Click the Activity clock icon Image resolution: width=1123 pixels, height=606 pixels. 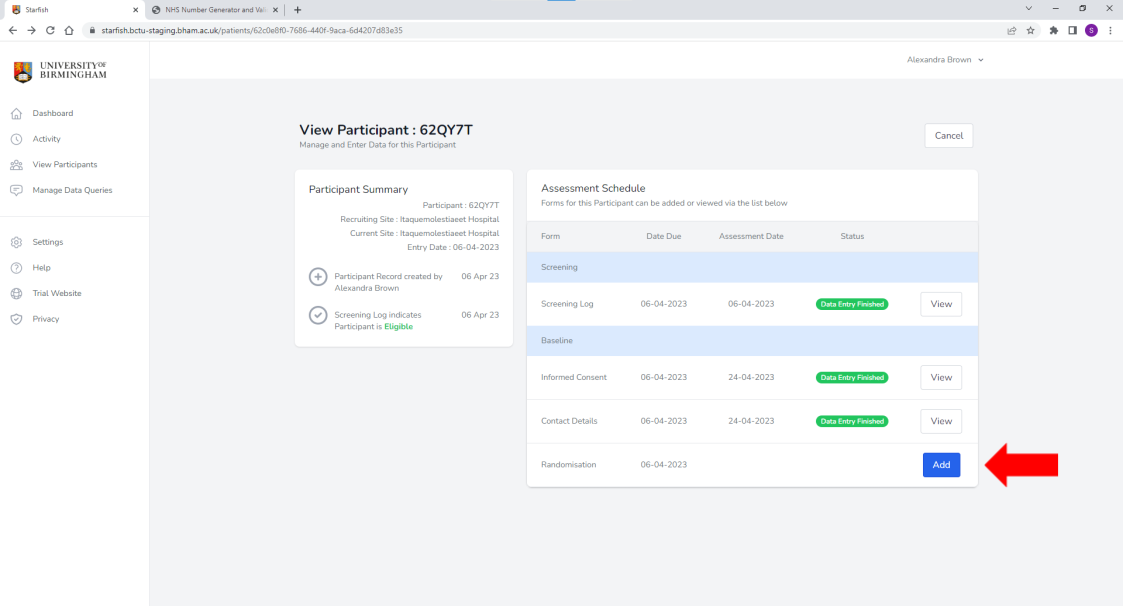click(16, 139)
